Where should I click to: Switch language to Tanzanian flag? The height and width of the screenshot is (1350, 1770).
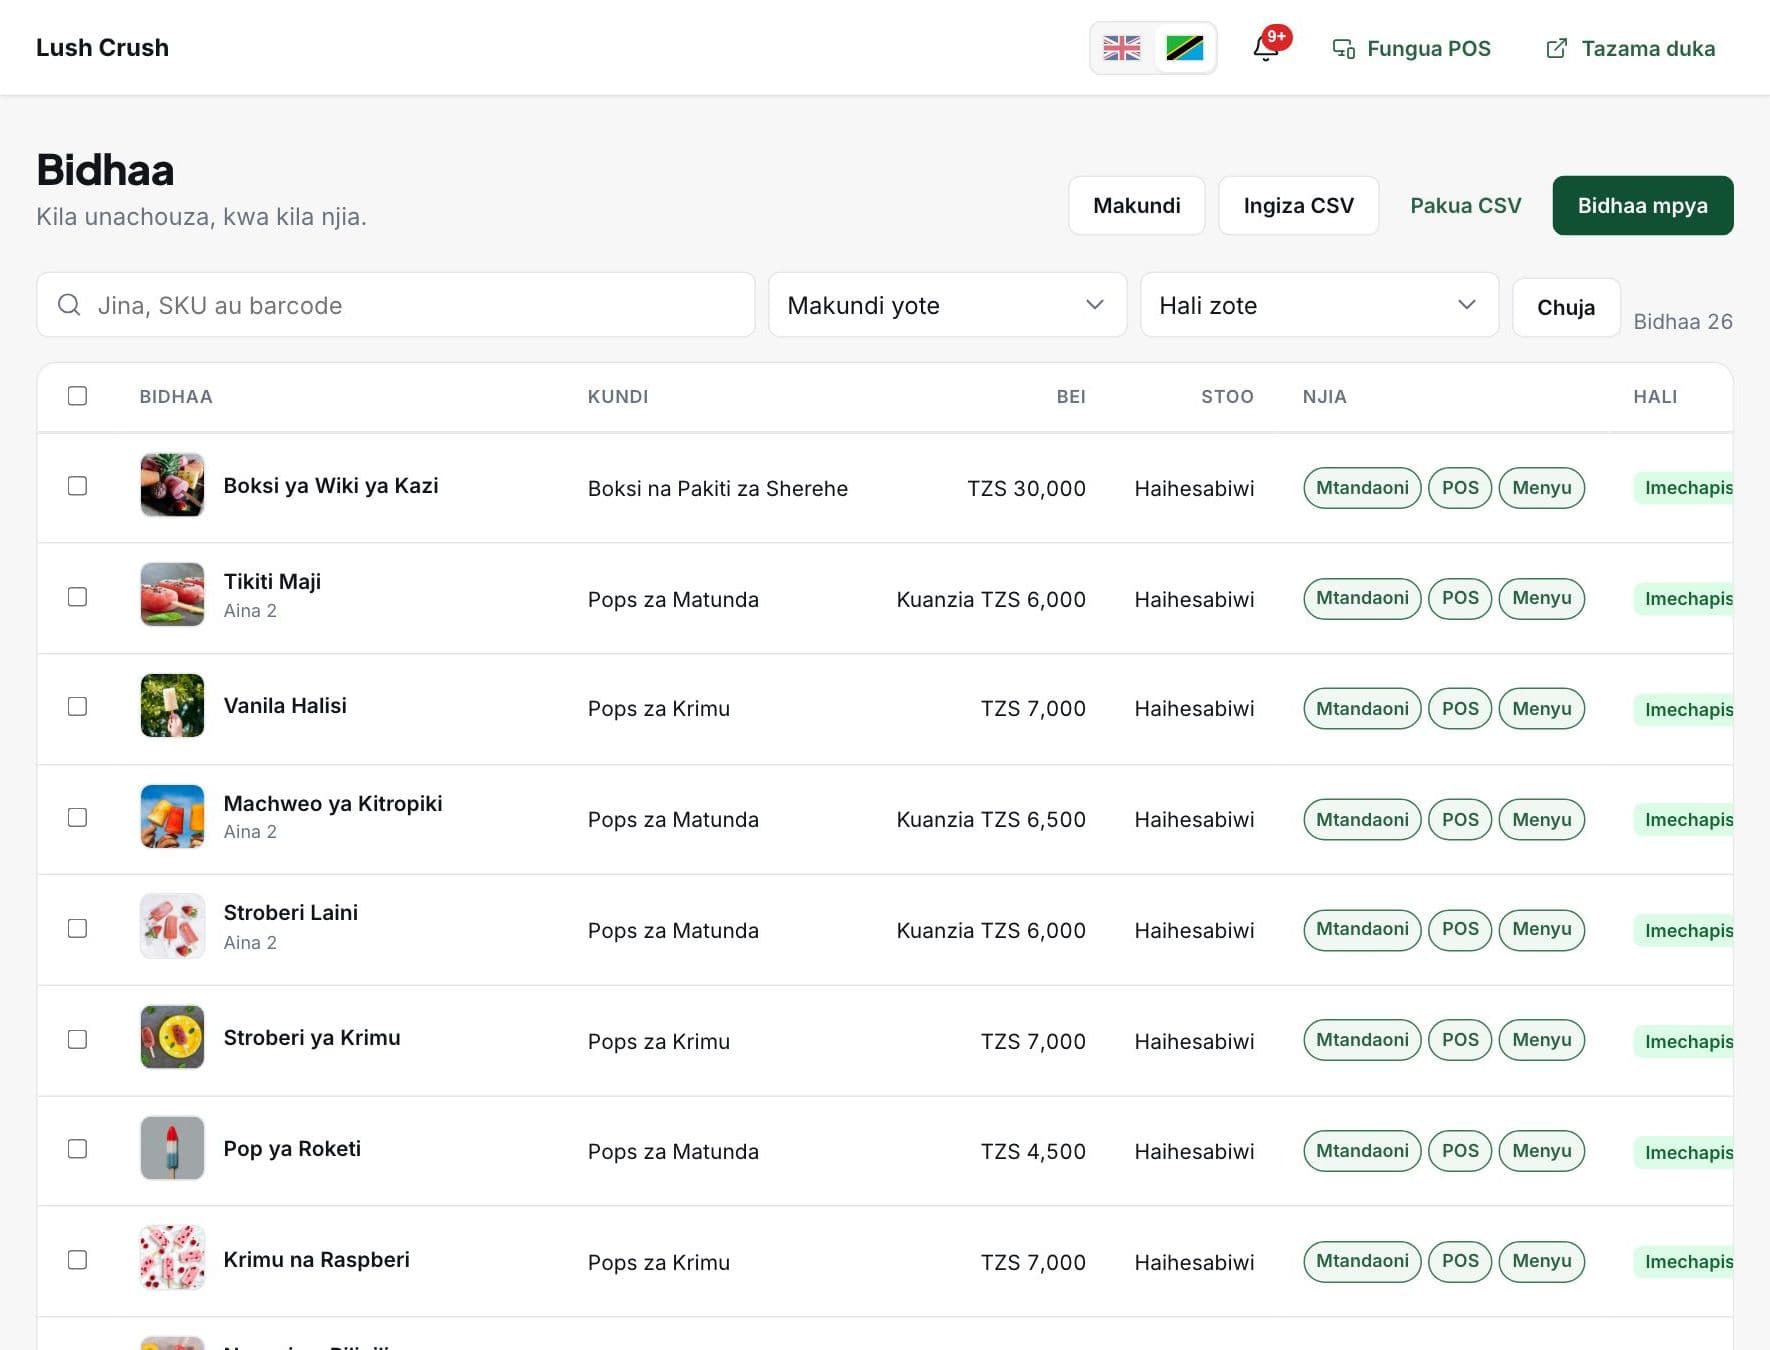coord(1184,48)
